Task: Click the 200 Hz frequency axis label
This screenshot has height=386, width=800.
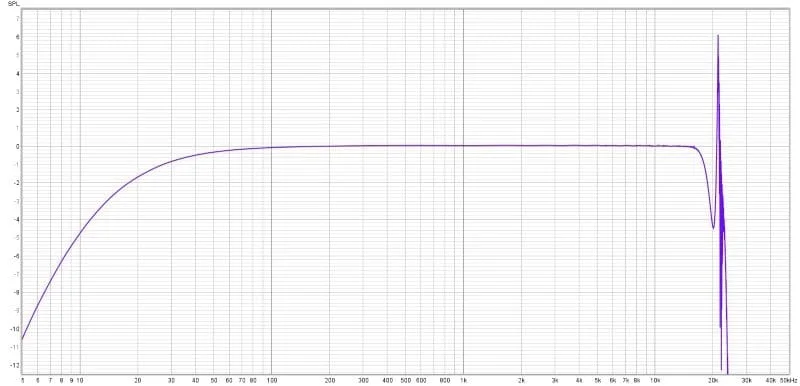Action: (x=330, y=380)
